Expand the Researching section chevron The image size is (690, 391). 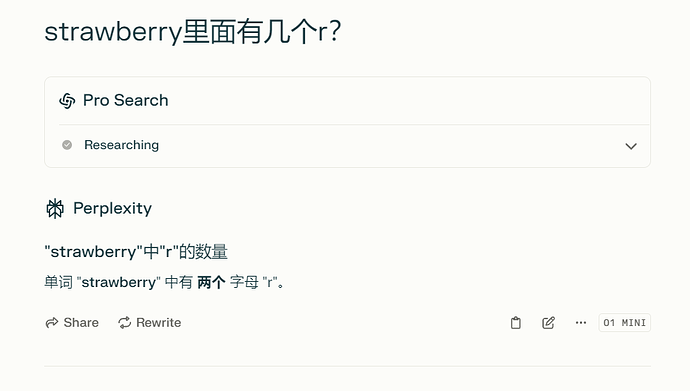click(631, 146)
